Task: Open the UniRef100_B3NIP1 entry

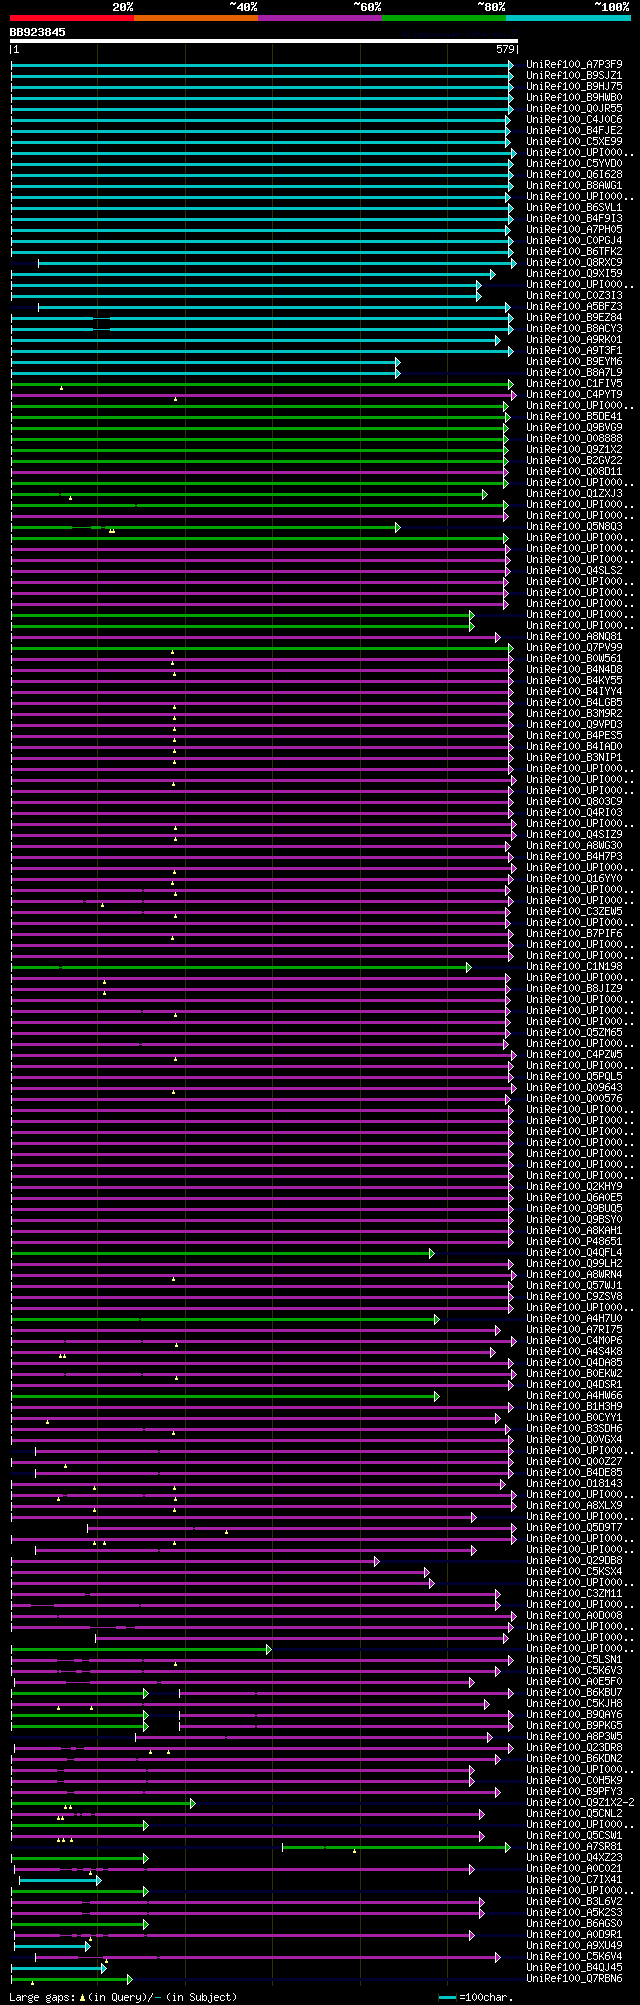Action: coord(574,757)
